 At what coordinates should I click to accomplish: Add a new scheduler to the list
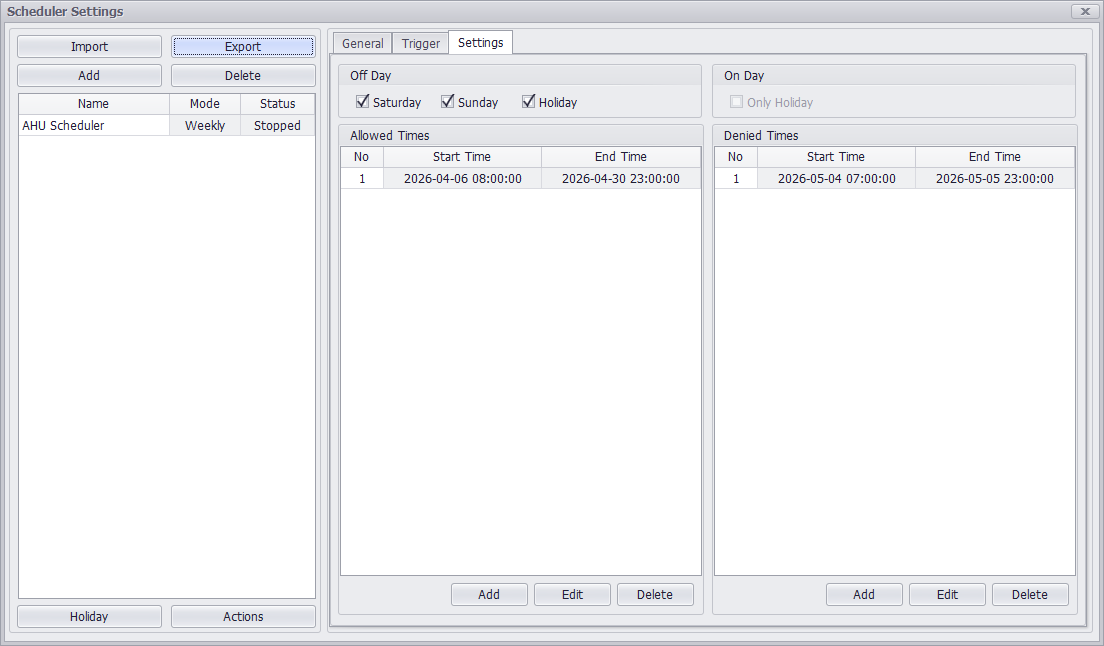pos(89,76)
